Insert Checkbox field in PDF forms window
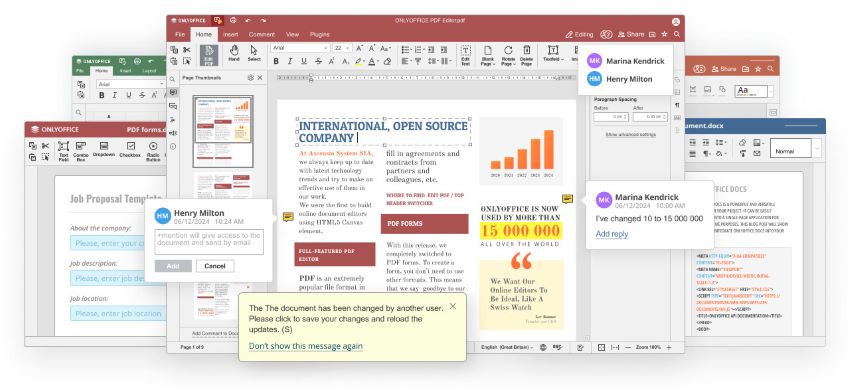850x392 pixels. click(x=130, y=149)
